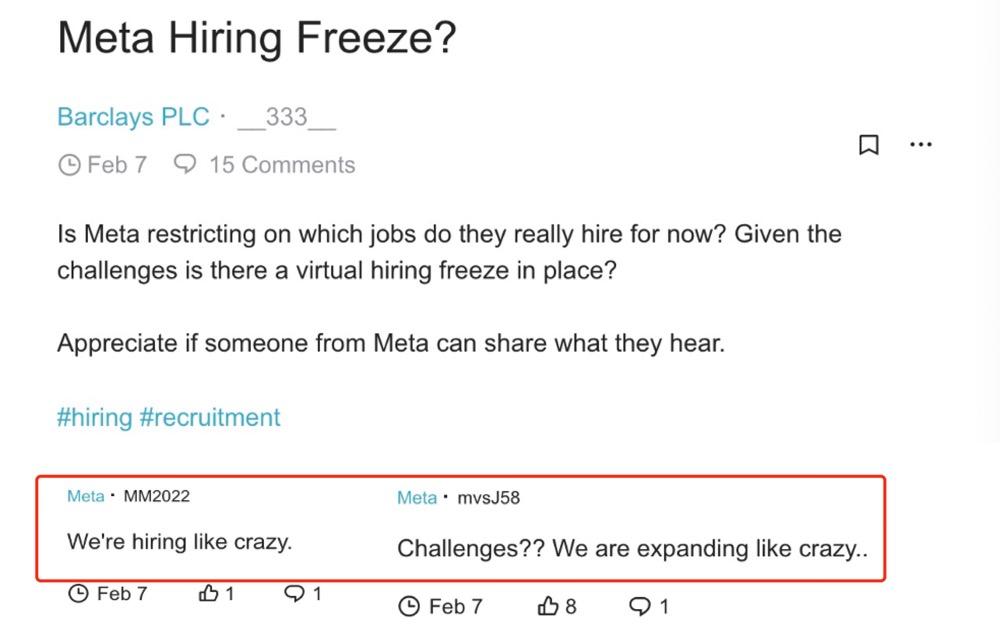This screenshot has height=638, width=1000.
Task: Like the MM2022 comment
Action: (209, 594)
